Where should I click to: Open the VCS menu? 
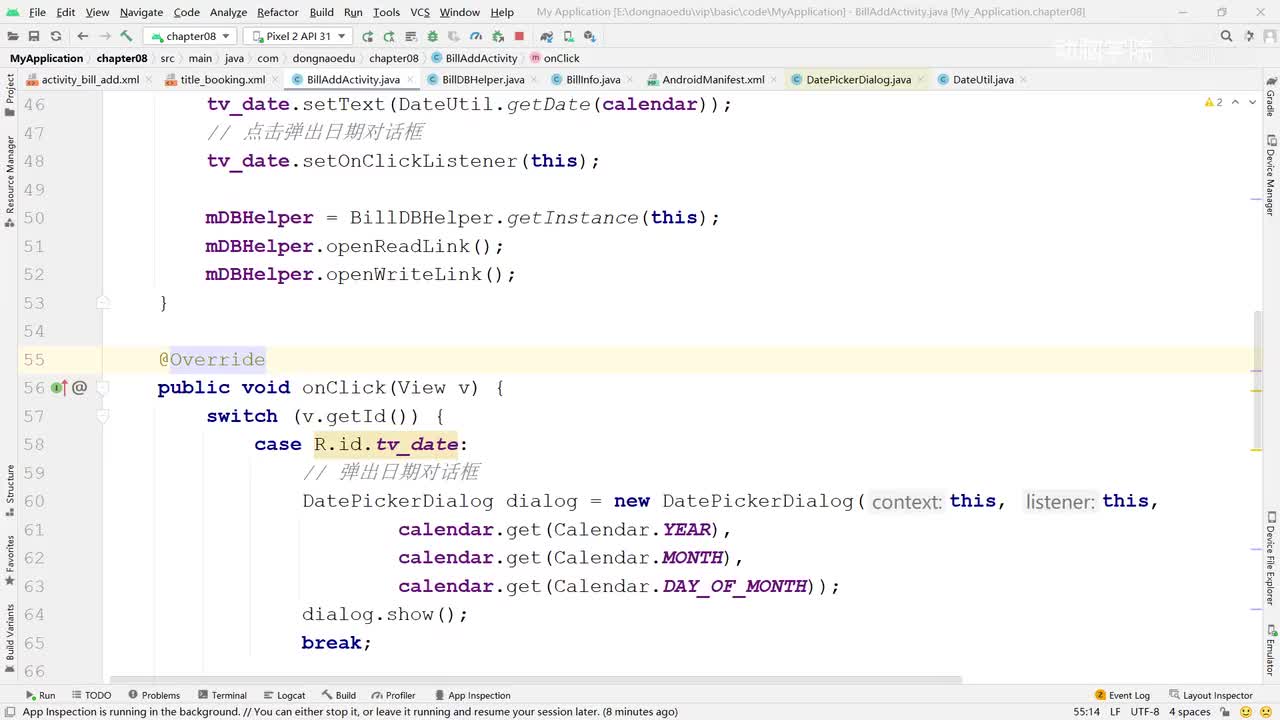pos(420,12)
